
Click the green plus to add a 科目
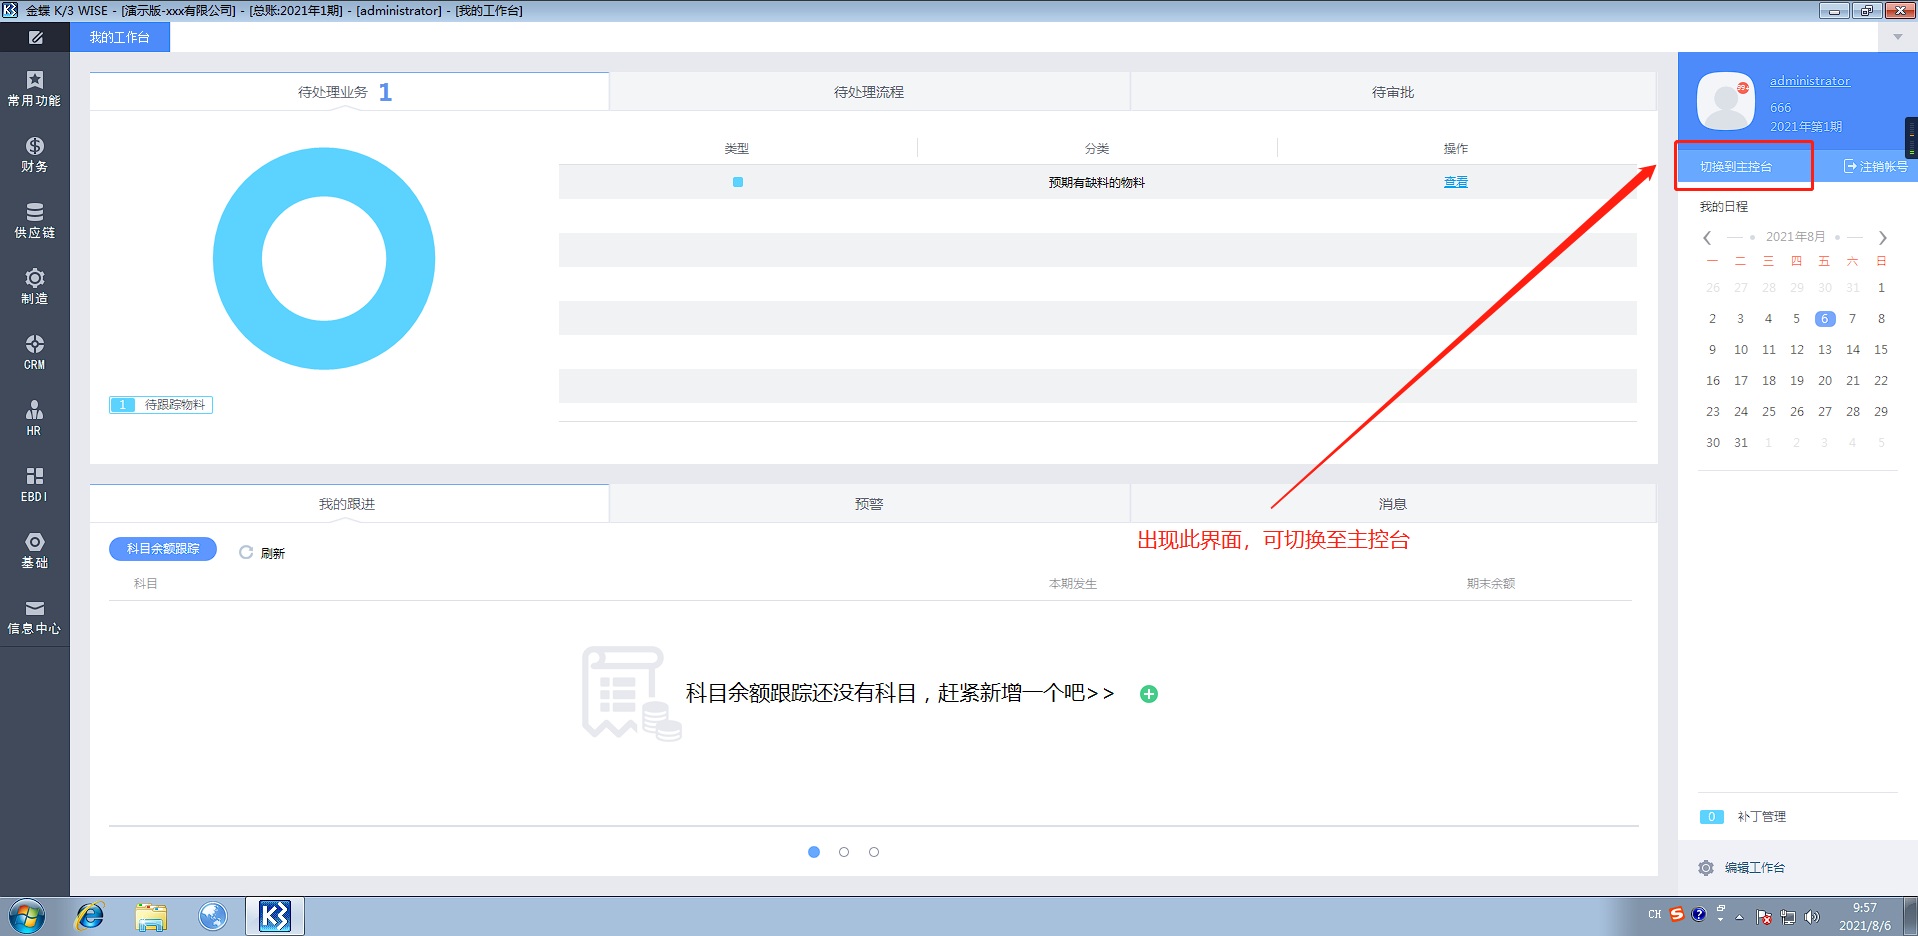click(1149, 694)
